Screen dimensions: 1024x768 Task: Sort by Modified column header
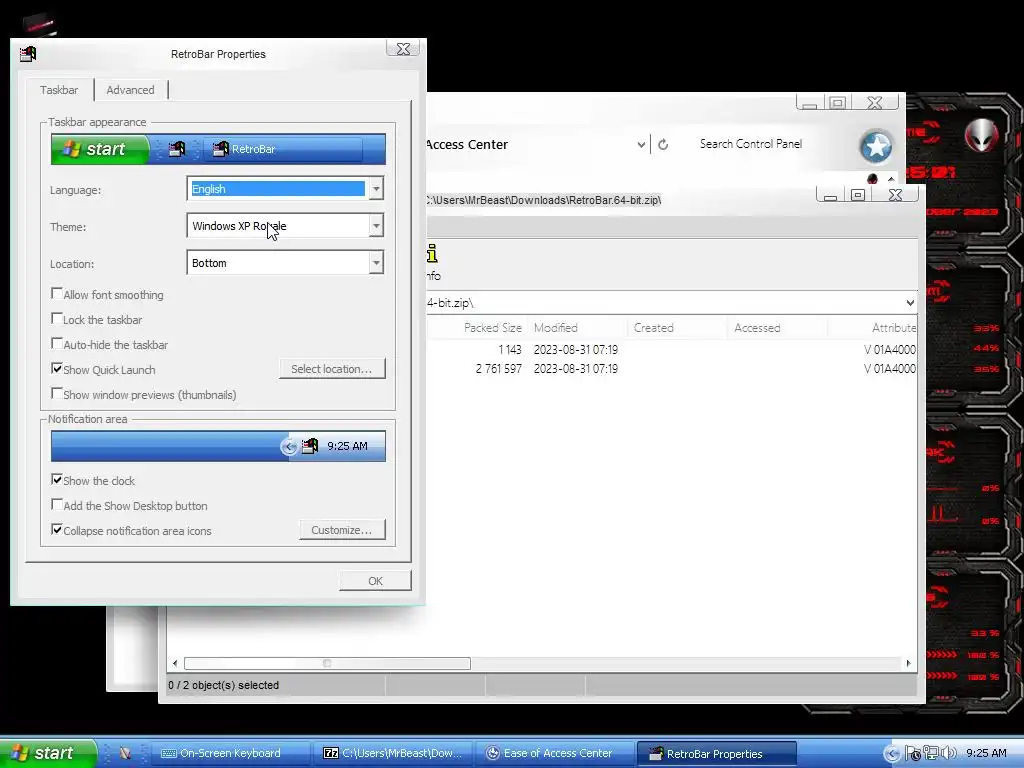point(577,328)
